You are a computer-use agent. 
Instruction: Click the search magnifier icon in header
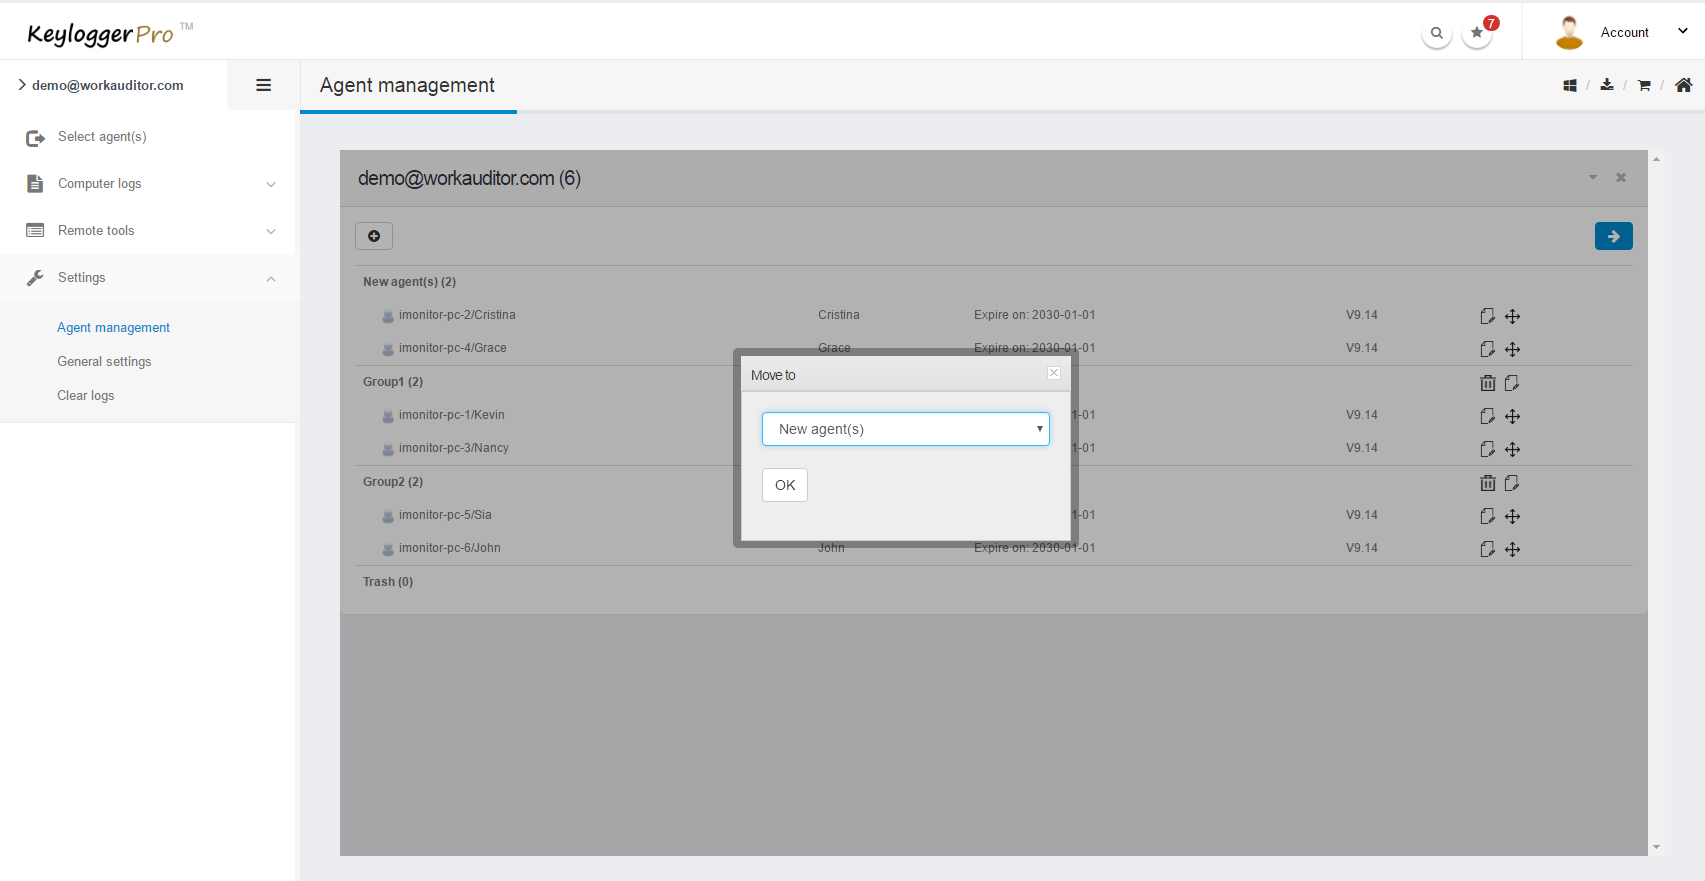coord(1436,33)
